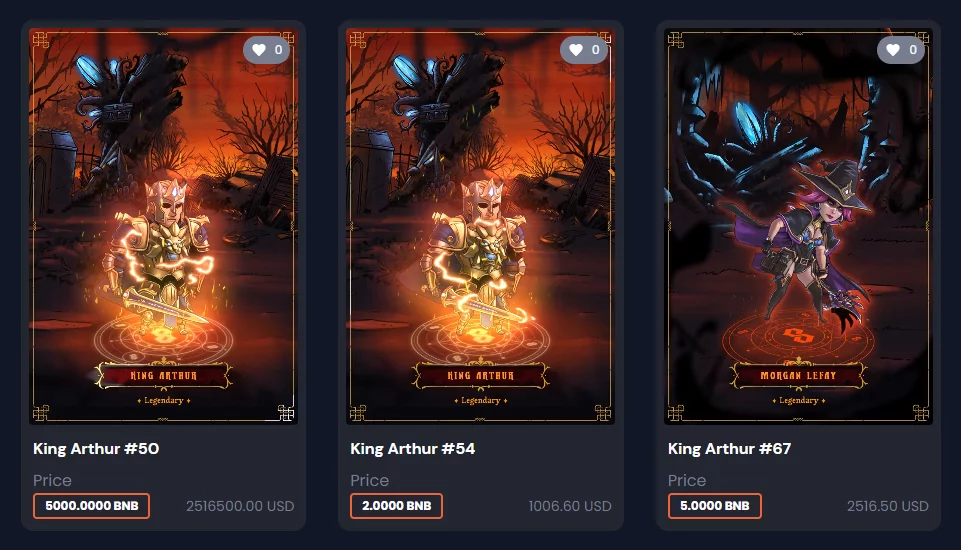
Task: Click the 2516500.00 USD price text
Action: click(240, 506)
